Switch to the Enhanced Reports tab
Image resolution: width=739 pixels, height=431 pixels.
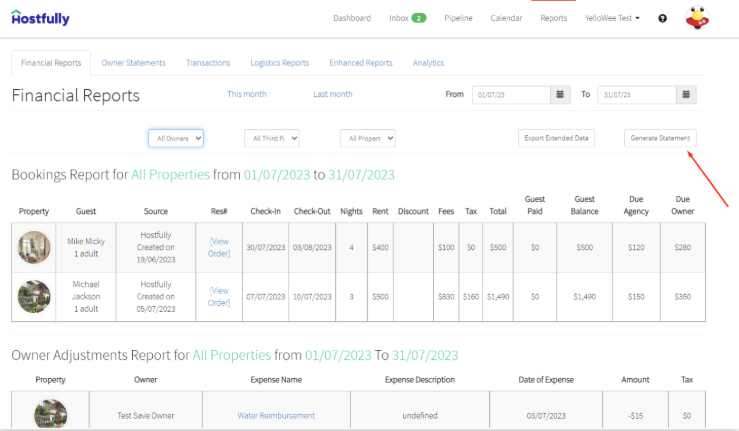point(361,63)
